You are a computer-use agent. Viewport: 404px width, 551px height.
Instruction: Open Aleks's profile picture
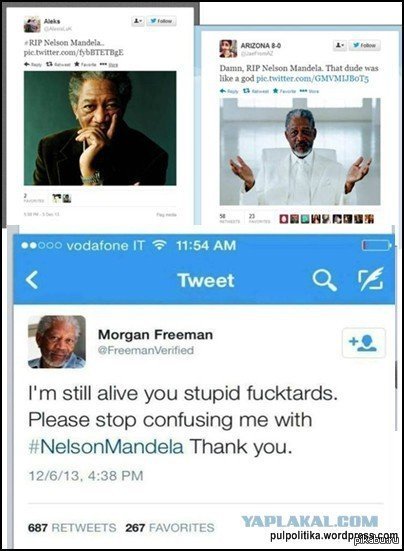[x=32, y=24]
